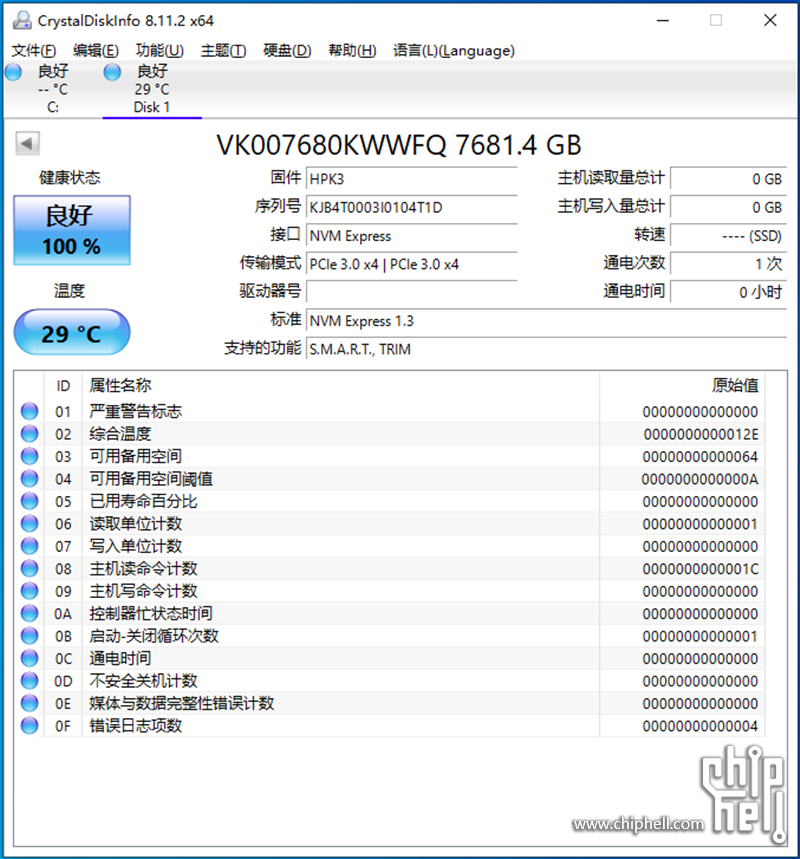
Task: Click the Disk 1 status orb
Action: [x=112, y=72]
